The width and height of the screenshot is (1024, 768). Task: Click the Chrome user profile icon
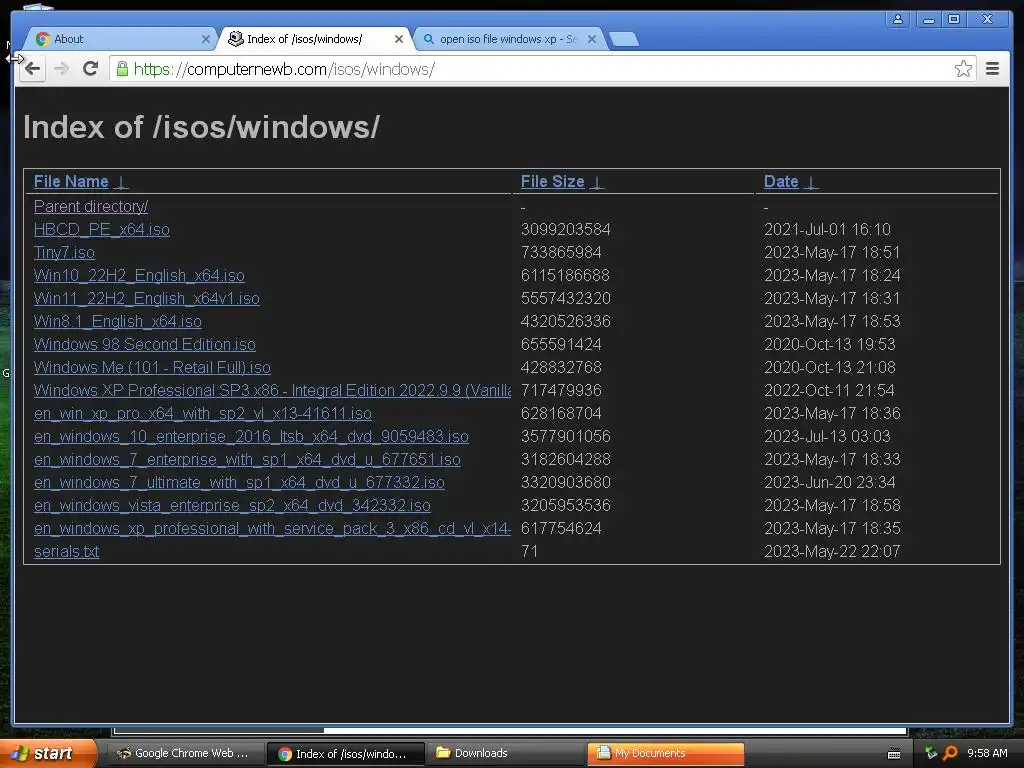(898, 19)
